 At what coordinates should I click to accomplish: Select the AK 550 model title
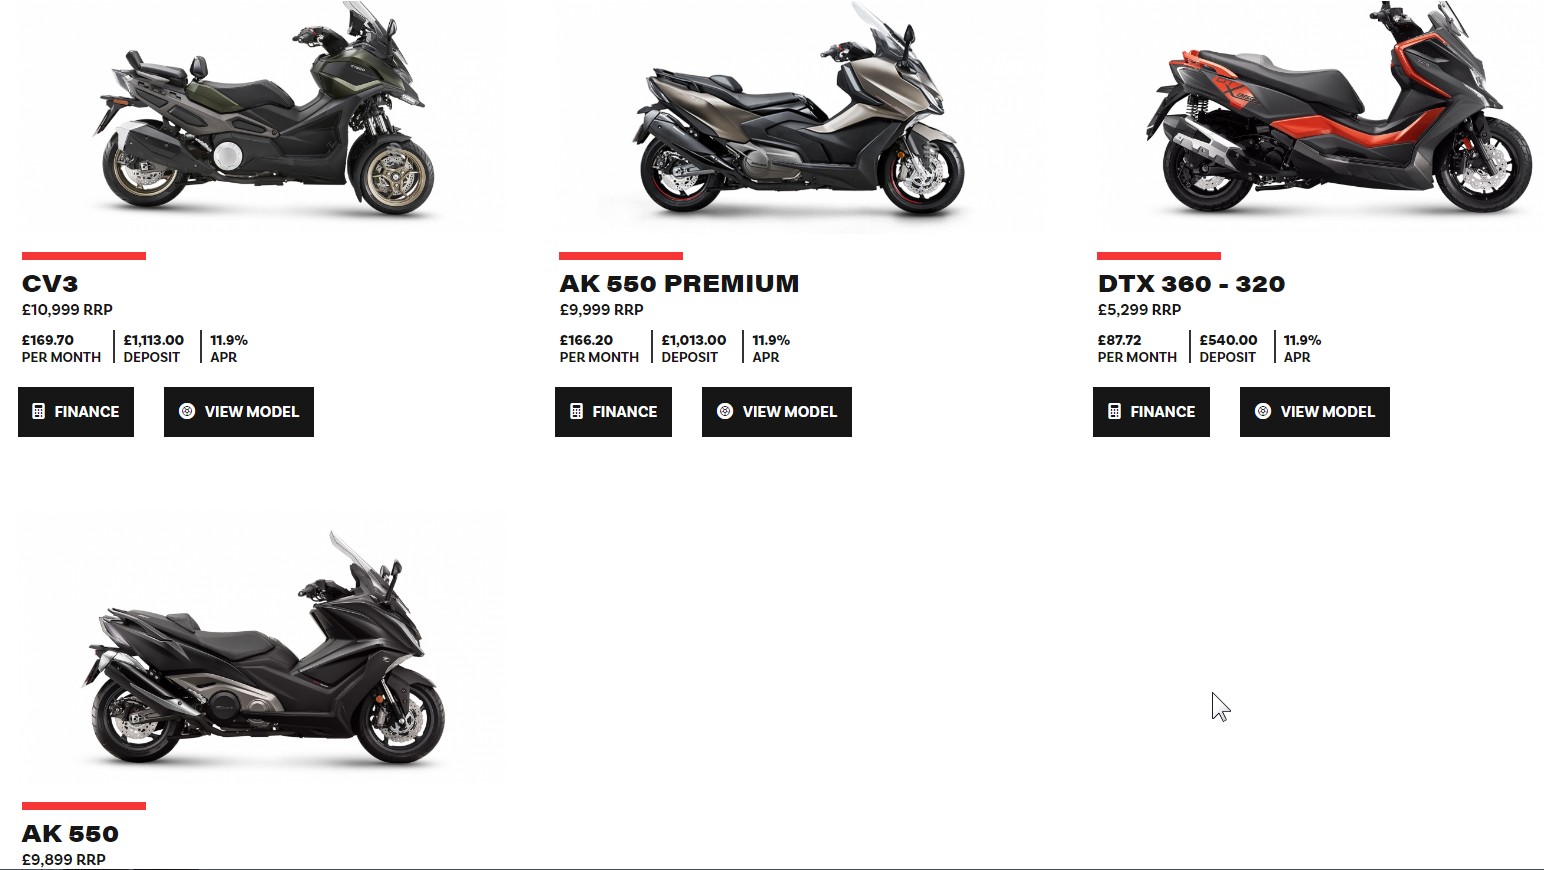click(x=70, y=834)
